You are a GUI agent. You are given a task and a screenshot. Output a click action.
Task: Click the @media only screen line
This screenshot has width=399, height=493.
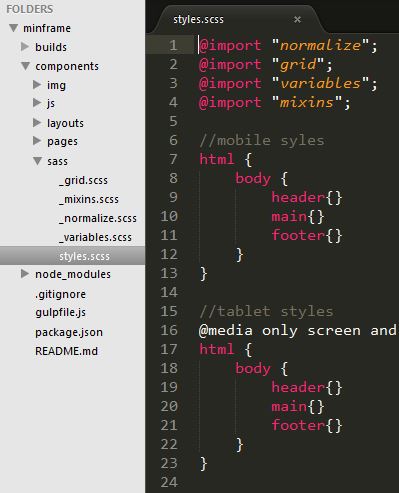(299, 331)
